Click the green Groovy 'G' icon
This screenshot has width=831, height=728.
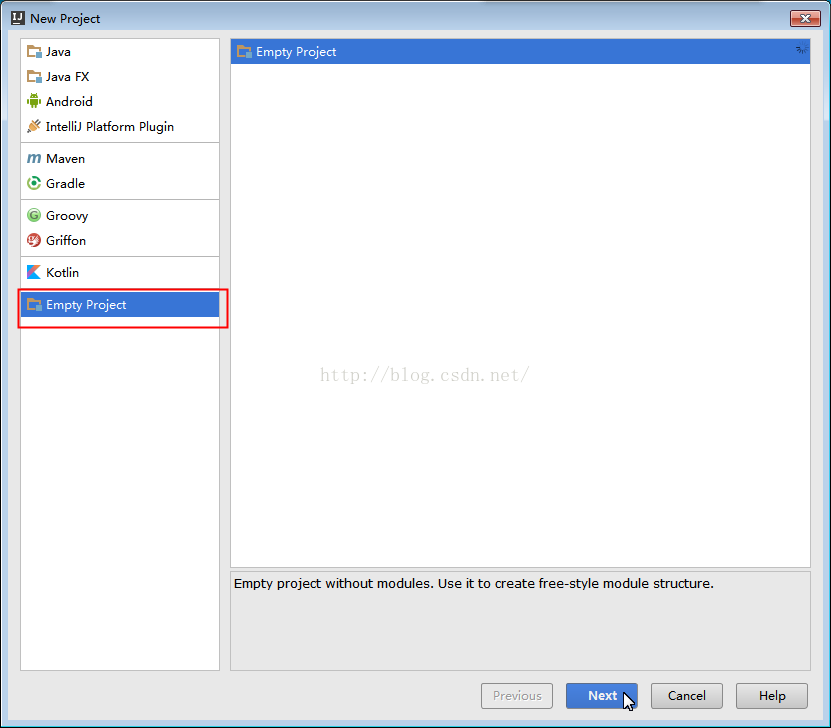34,215
